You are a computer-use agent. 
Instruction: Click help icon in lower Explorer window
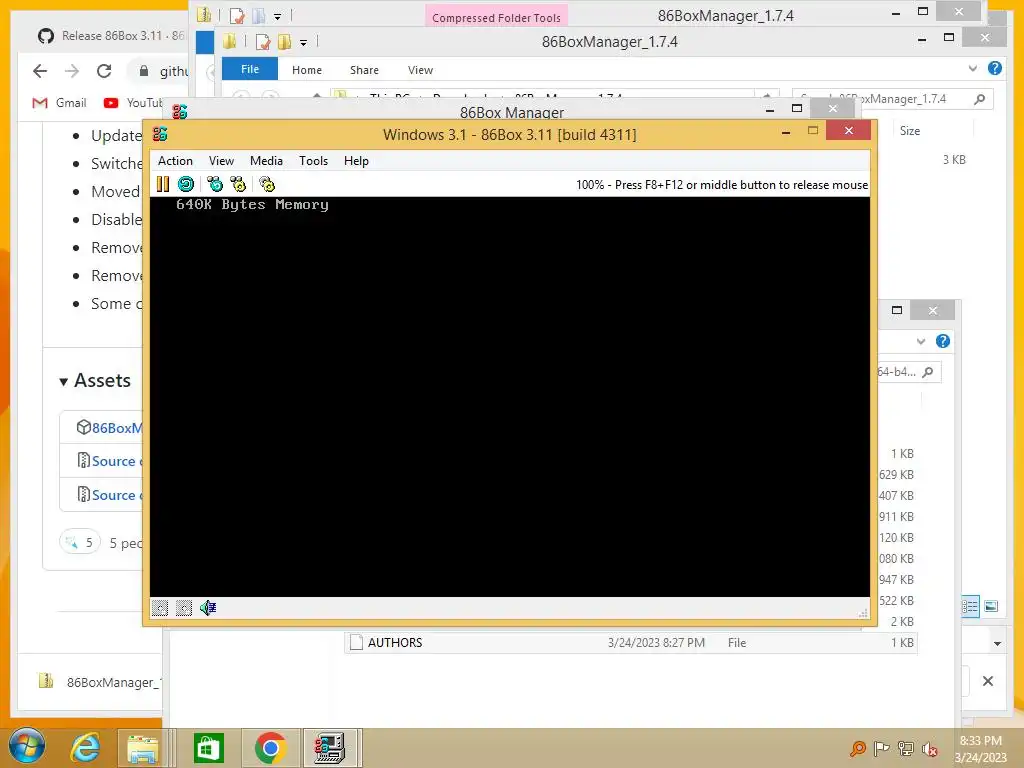click(943, 341)
